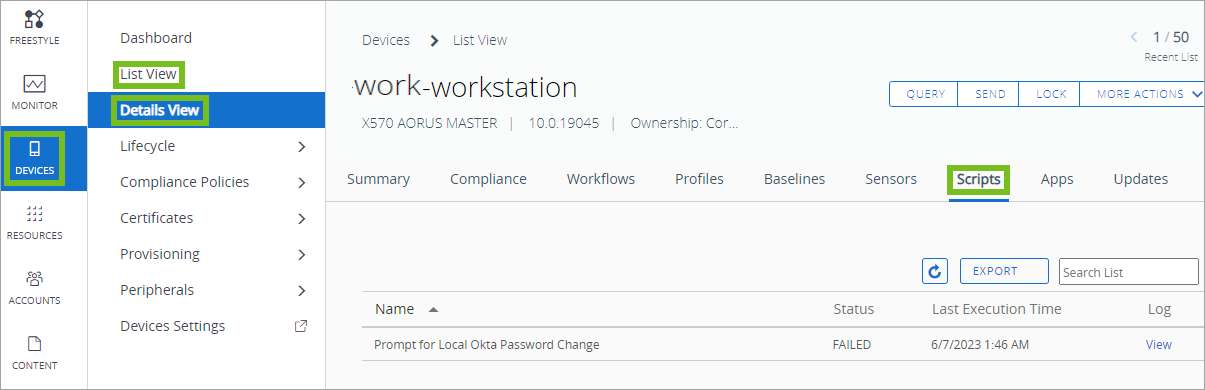Click the refresh list icon button
This screenshot has height=390, width=1205.
coord(935,271)
